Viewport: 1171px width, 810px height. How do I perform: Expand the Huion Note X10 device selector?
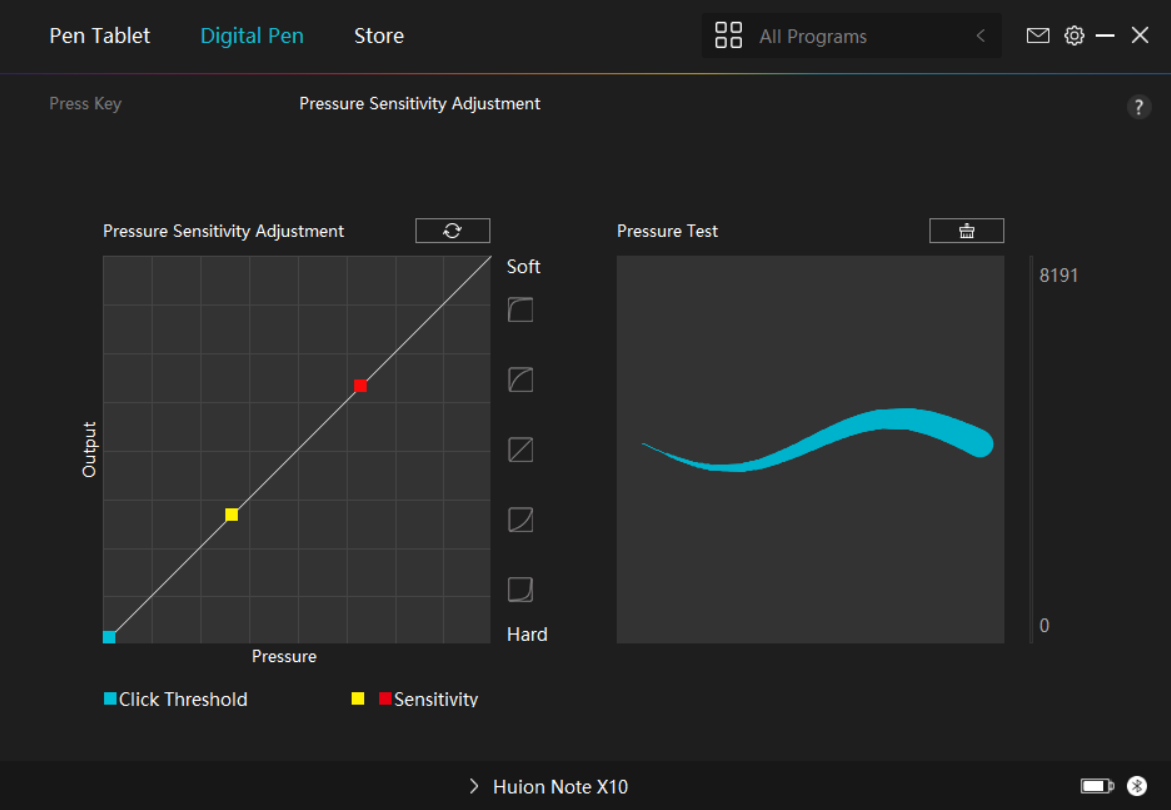(x=549, y=787)
